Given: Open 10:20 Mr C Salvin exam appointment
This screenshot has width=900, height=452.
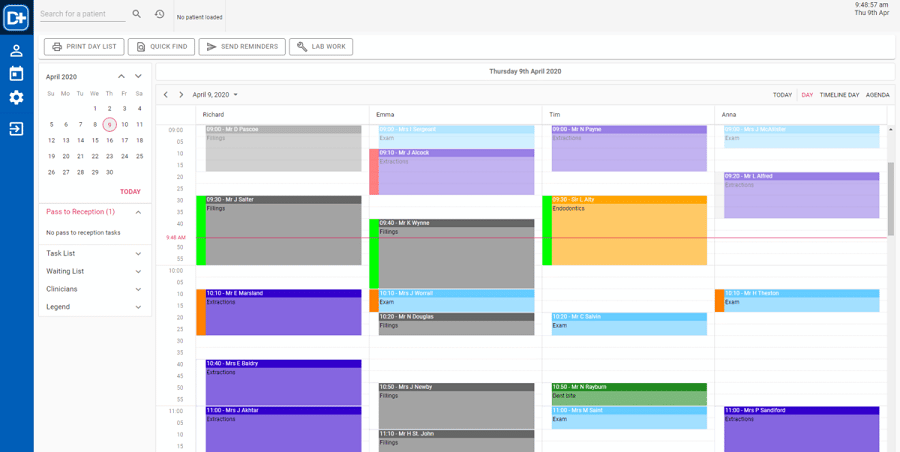Looking at the screenshot, I should tap(629, 324).
